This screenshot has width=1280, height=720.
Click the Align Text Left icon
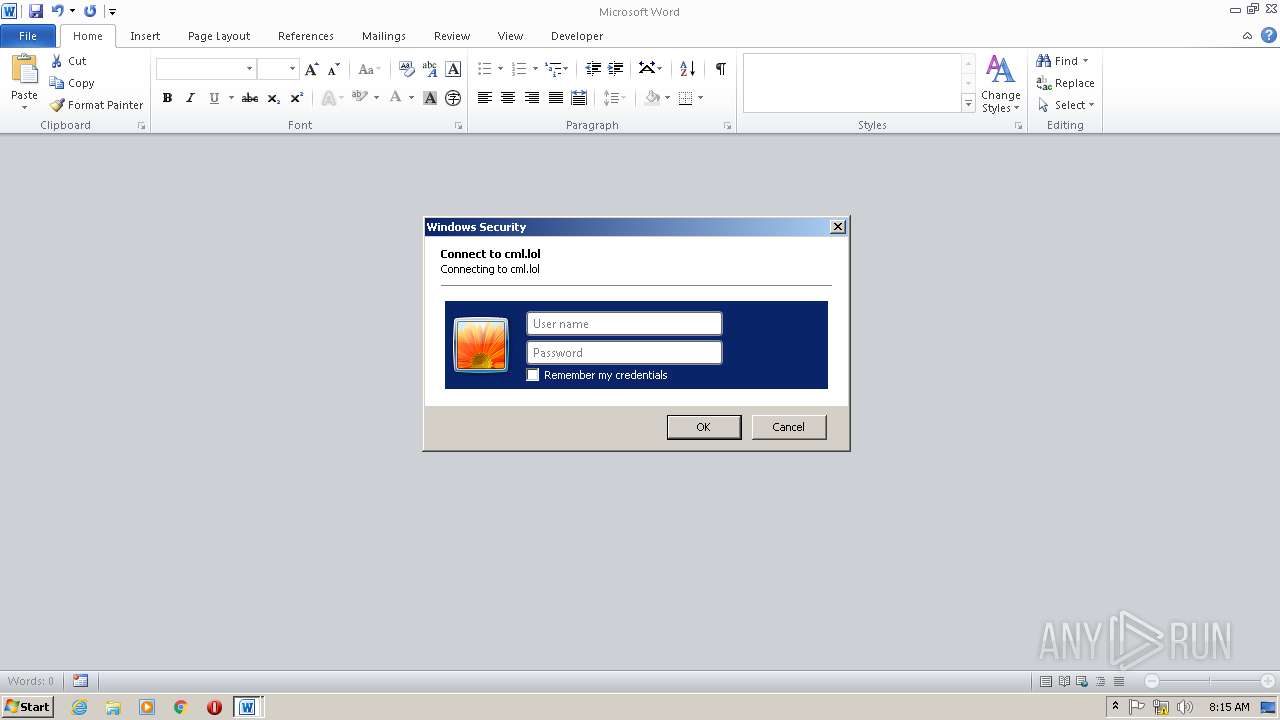click(x=485, y=98)
